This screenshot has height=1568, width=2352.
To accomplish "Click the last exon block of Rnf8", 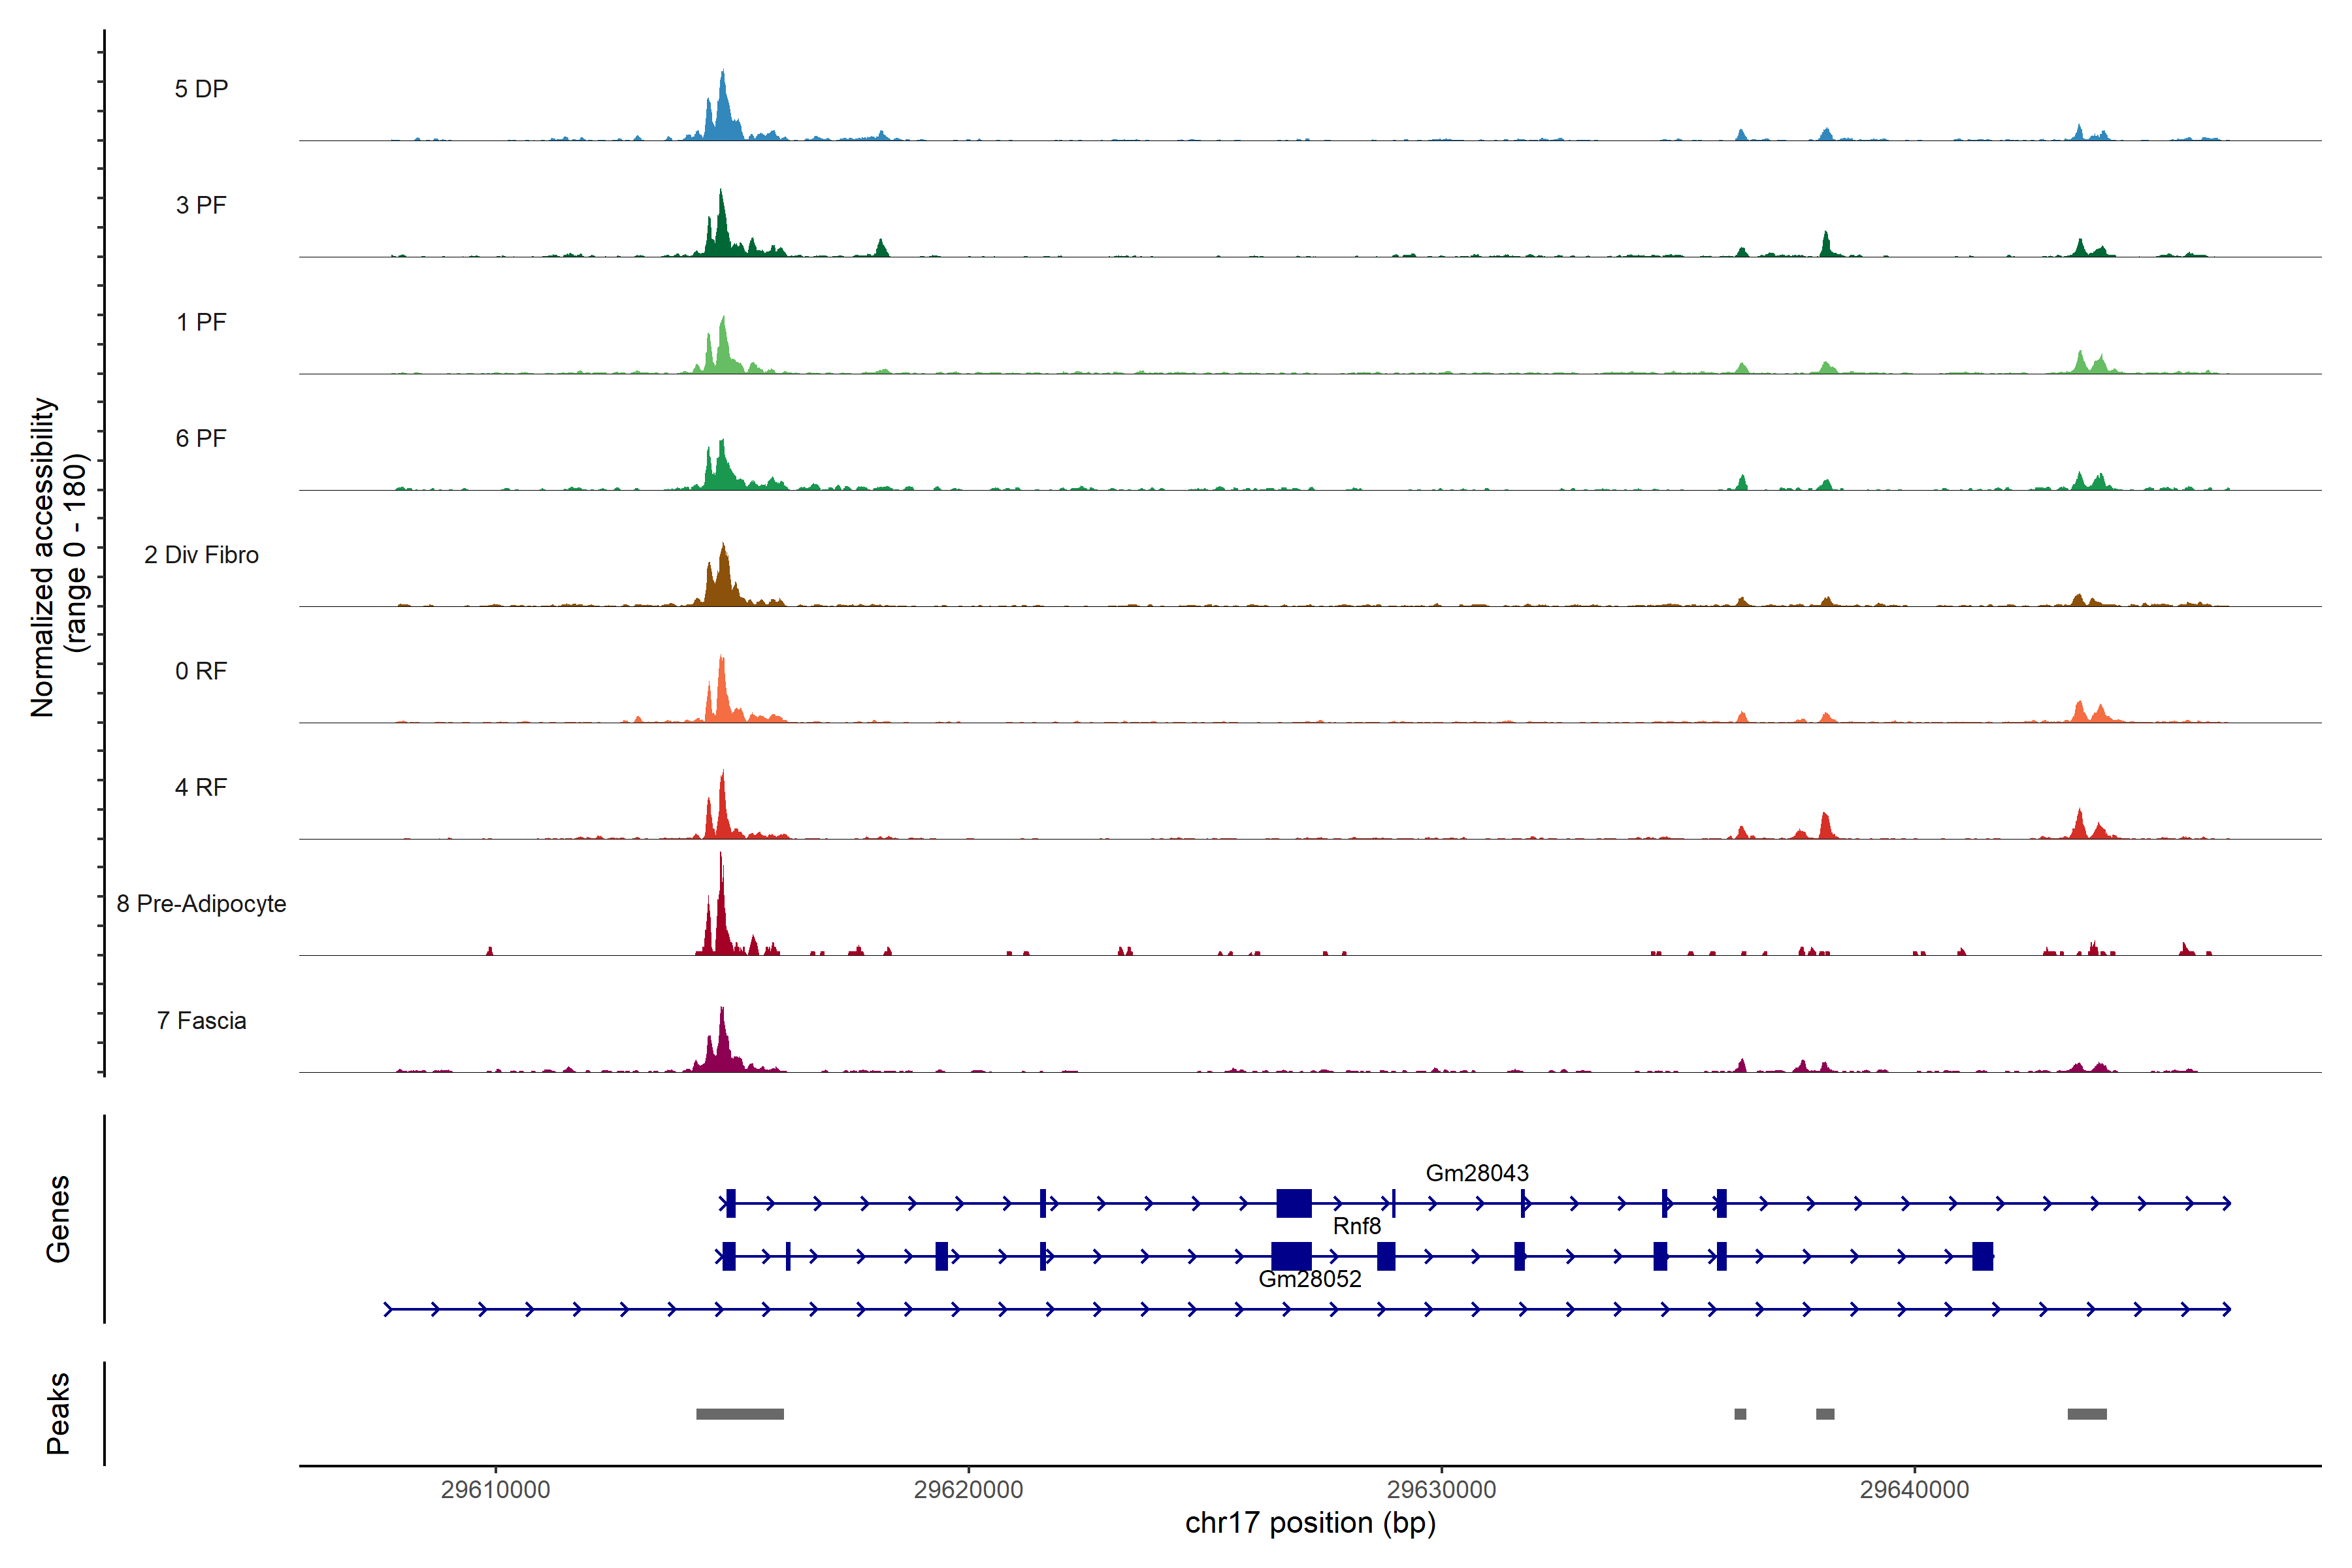I will point(1982,1256).
